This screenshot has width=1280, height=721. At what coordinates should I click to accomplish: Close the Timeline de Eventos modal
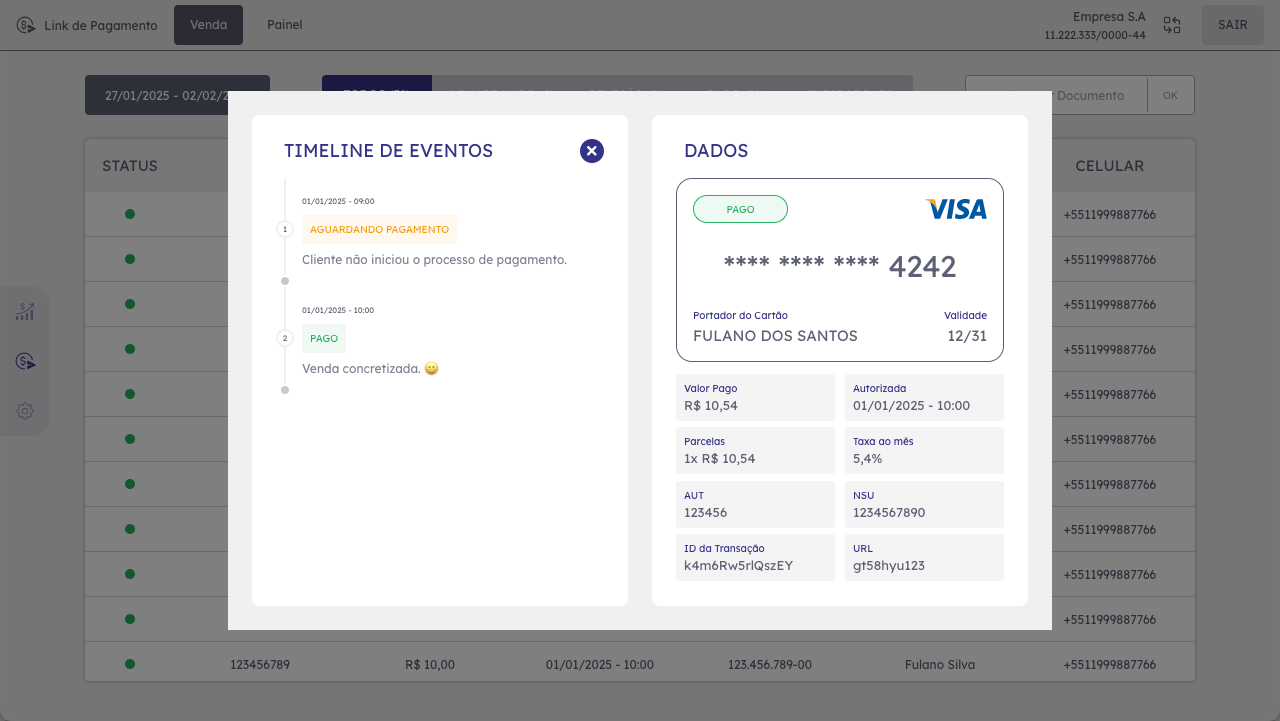[x=592, y=151]
